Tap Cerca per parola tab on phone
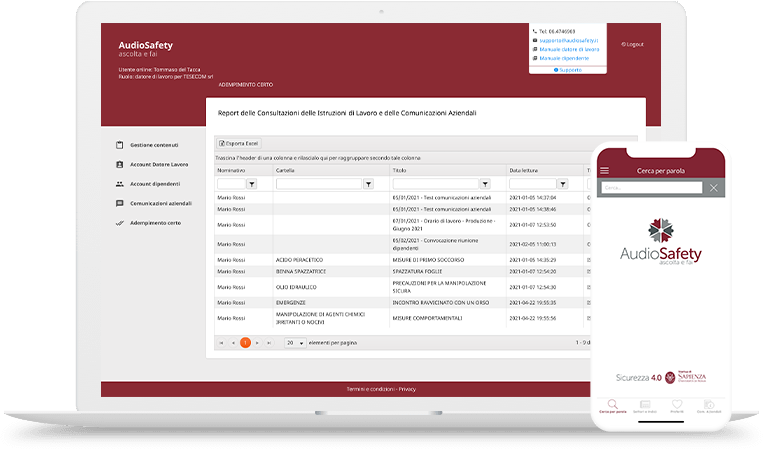The image size is (763, 449). pyautogui.click(x=613, y=407)
